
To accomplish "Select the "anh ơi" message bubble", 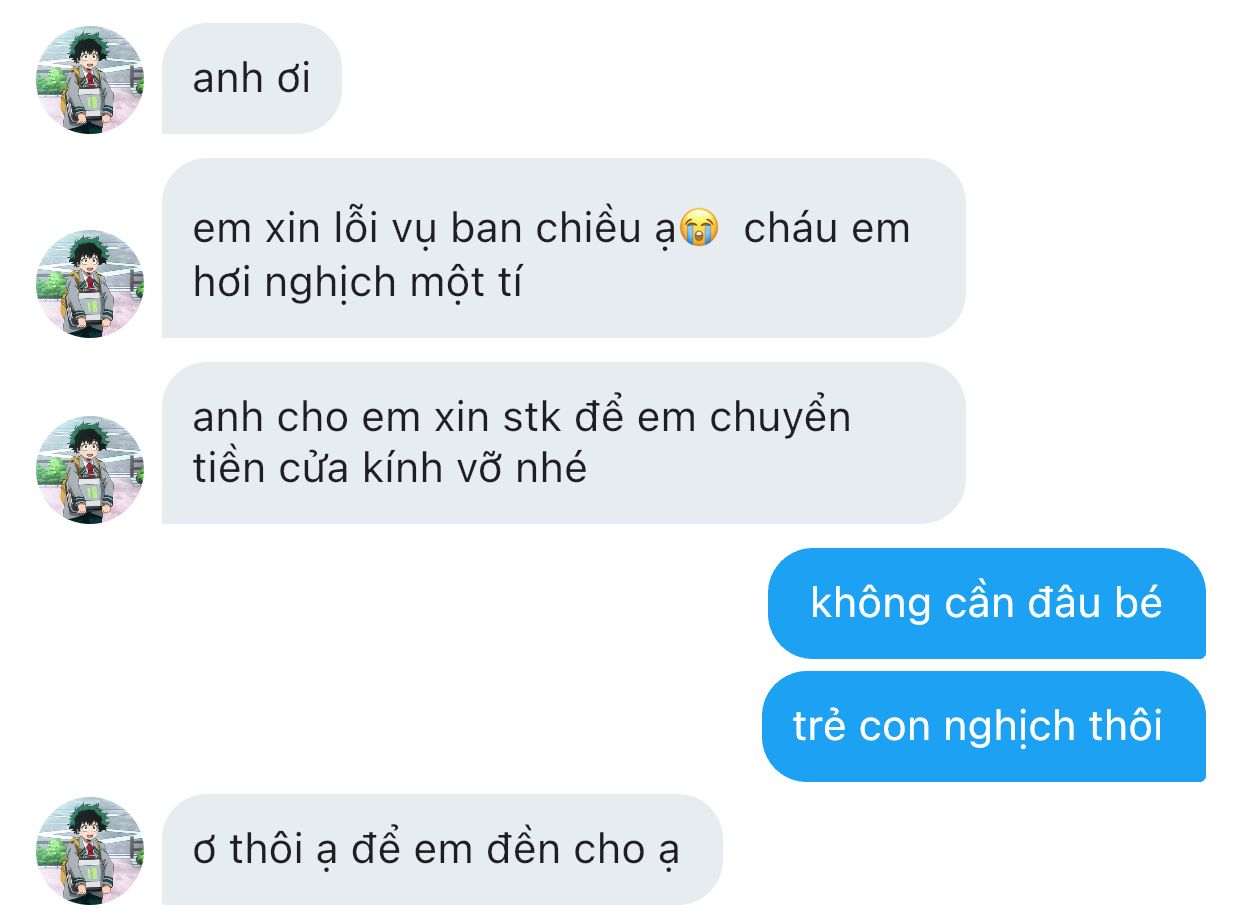I will point(252,78).
